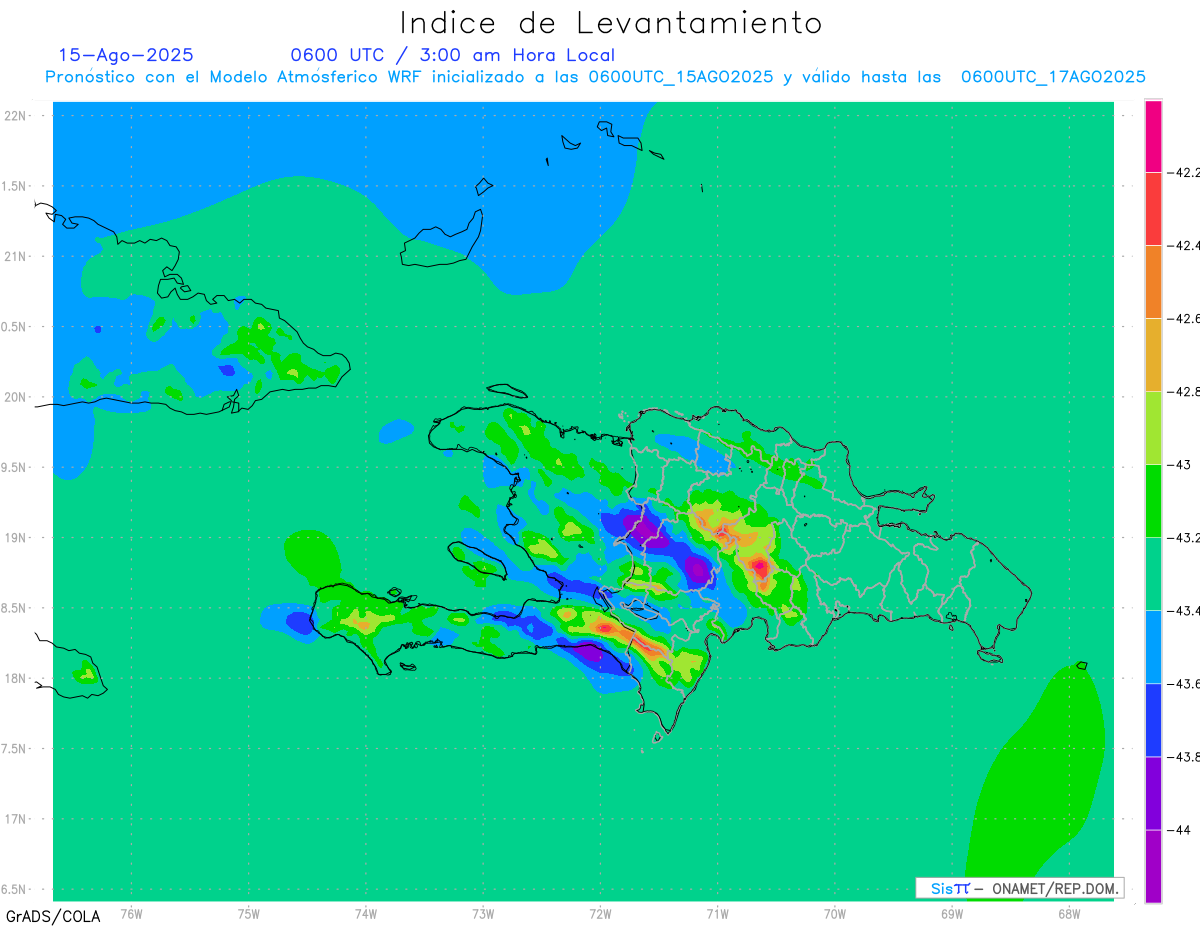Click the '-42.2' color bar value
The height and width of the screenshot is (927, 1200).
point(1186,172)
